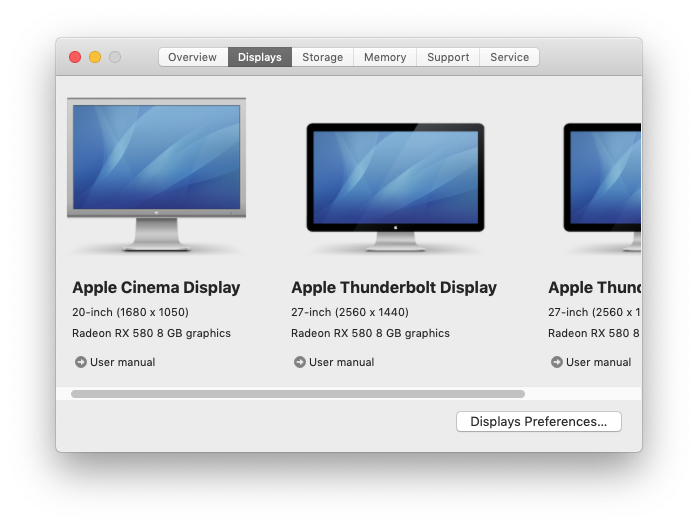Minimize the window with the yellow button
The image size is (698, 526).
(95, 57)
